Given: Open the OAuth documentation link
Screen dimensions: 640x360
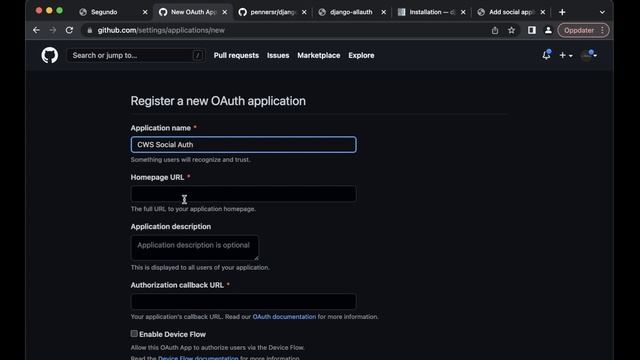Looking at the screenshot, I should (284, 317).
